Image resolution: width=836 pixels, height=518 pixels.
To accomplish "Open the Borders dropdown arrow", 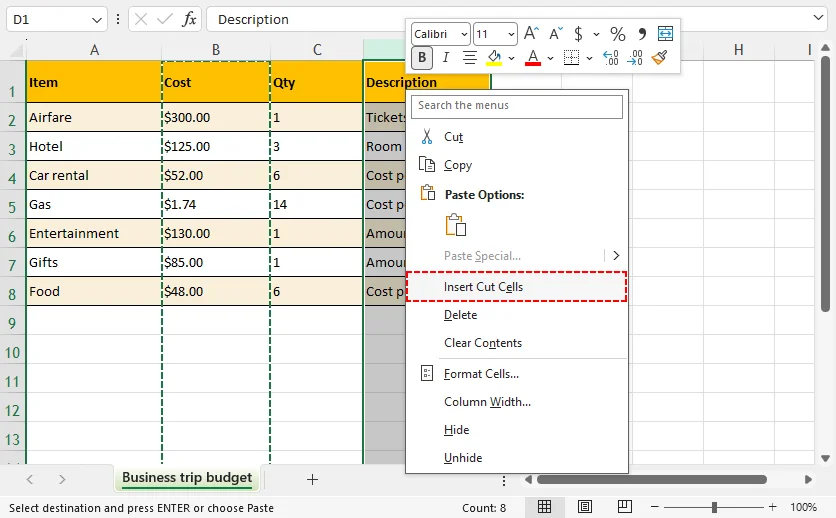I will 589,58.
